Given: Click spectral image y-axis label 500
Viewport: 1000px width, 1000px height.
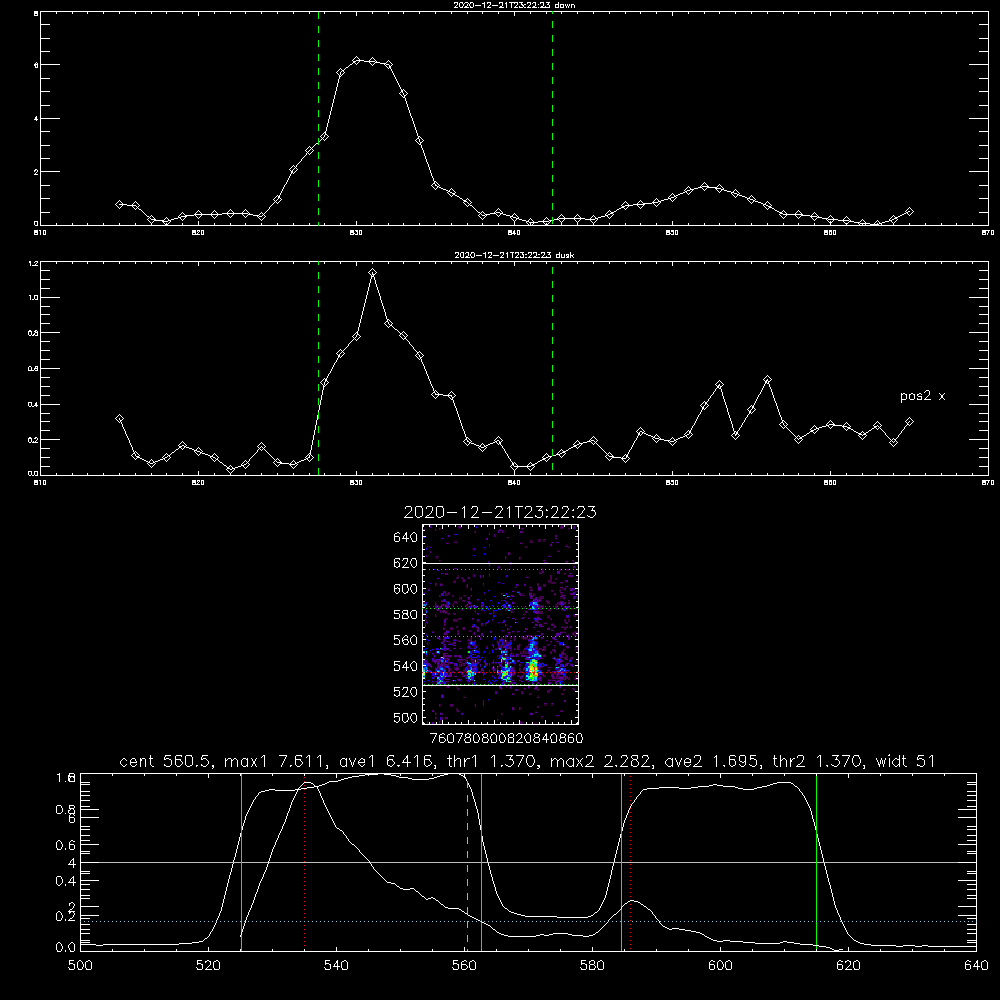Looking at the screenshot, I should point(406,718).
